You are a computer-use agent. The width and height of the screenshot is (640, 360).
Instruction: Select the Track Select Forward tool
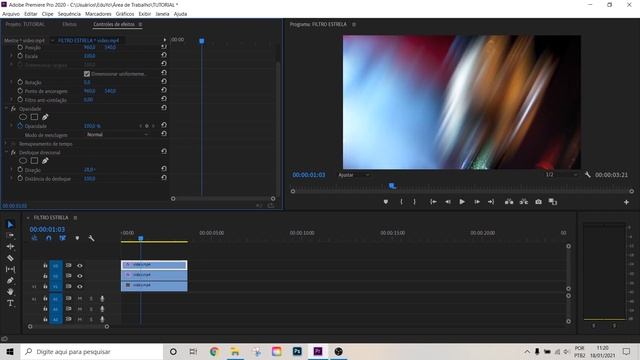click(10, 236)
